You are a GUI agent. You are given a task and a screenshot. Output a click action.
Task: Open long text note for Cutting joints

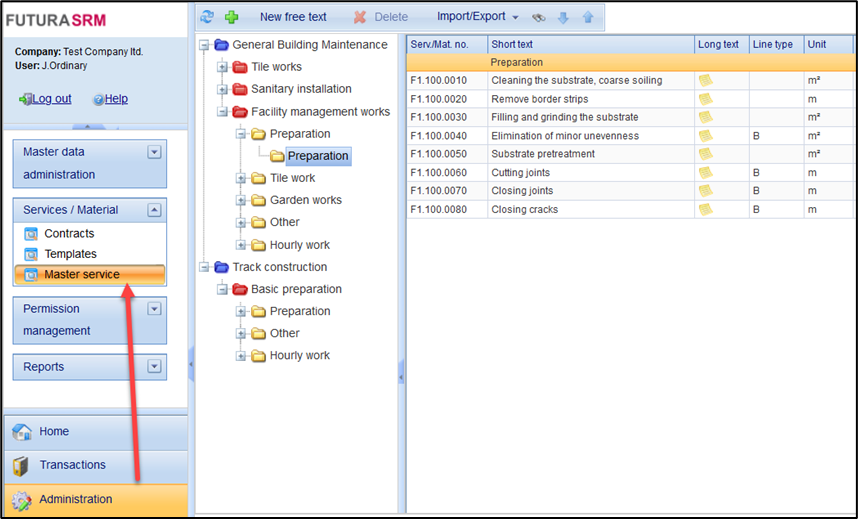706,172
